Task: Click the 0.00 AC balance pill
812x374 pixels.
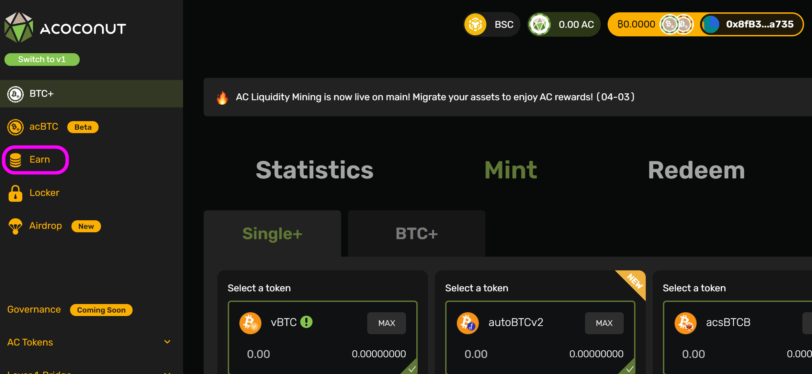Action: coord(564,24)
